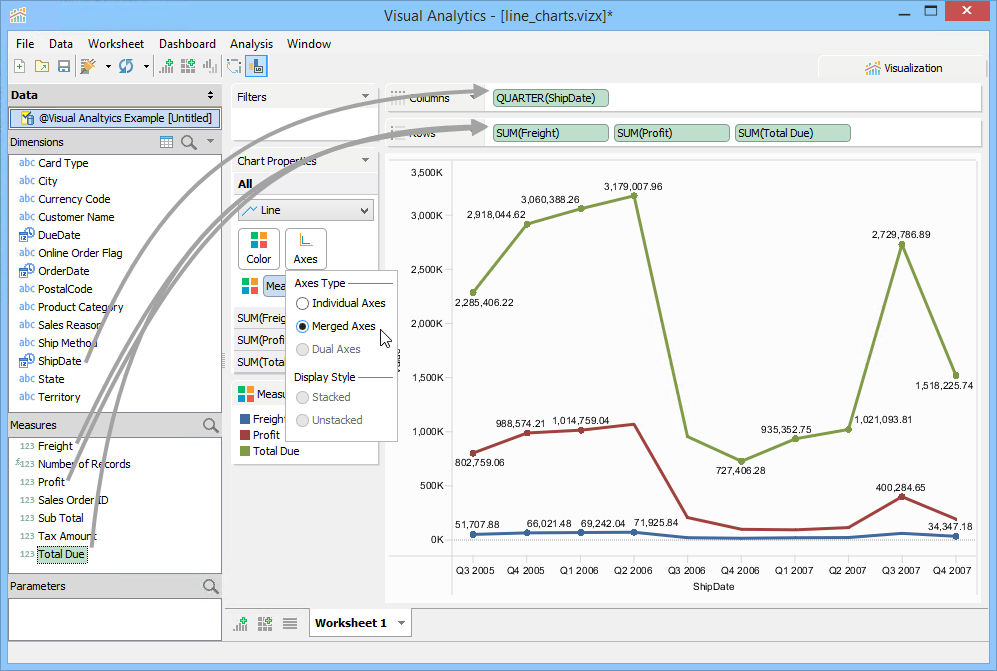Add new dashboard via toolbar grid icon

point(188,66)
